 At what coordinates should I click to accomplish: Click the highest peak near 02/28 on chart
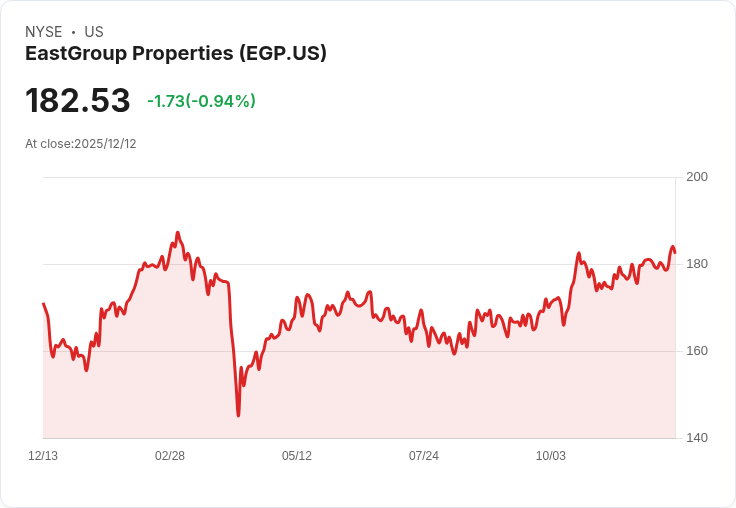[x=177, y=232]
